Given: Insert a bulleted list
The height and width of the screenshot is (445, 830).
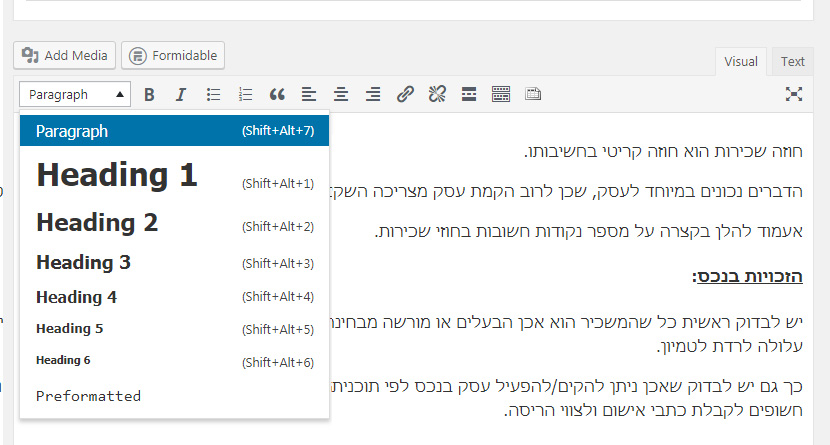Looking at the screenshot, I should (x=213, y=95).
